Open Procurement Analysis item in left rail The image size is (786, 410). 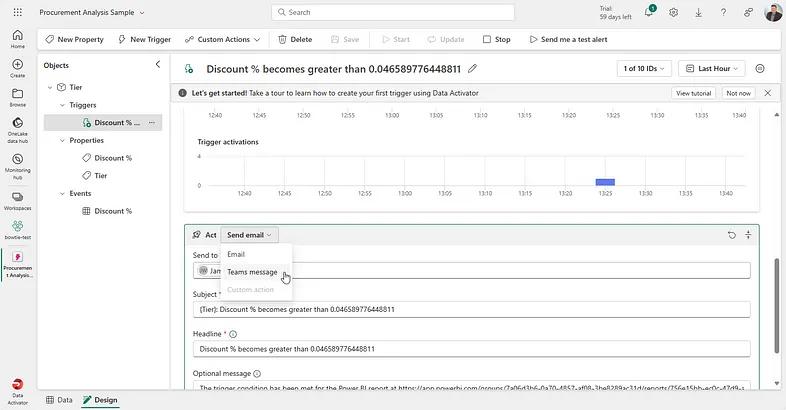18,264
